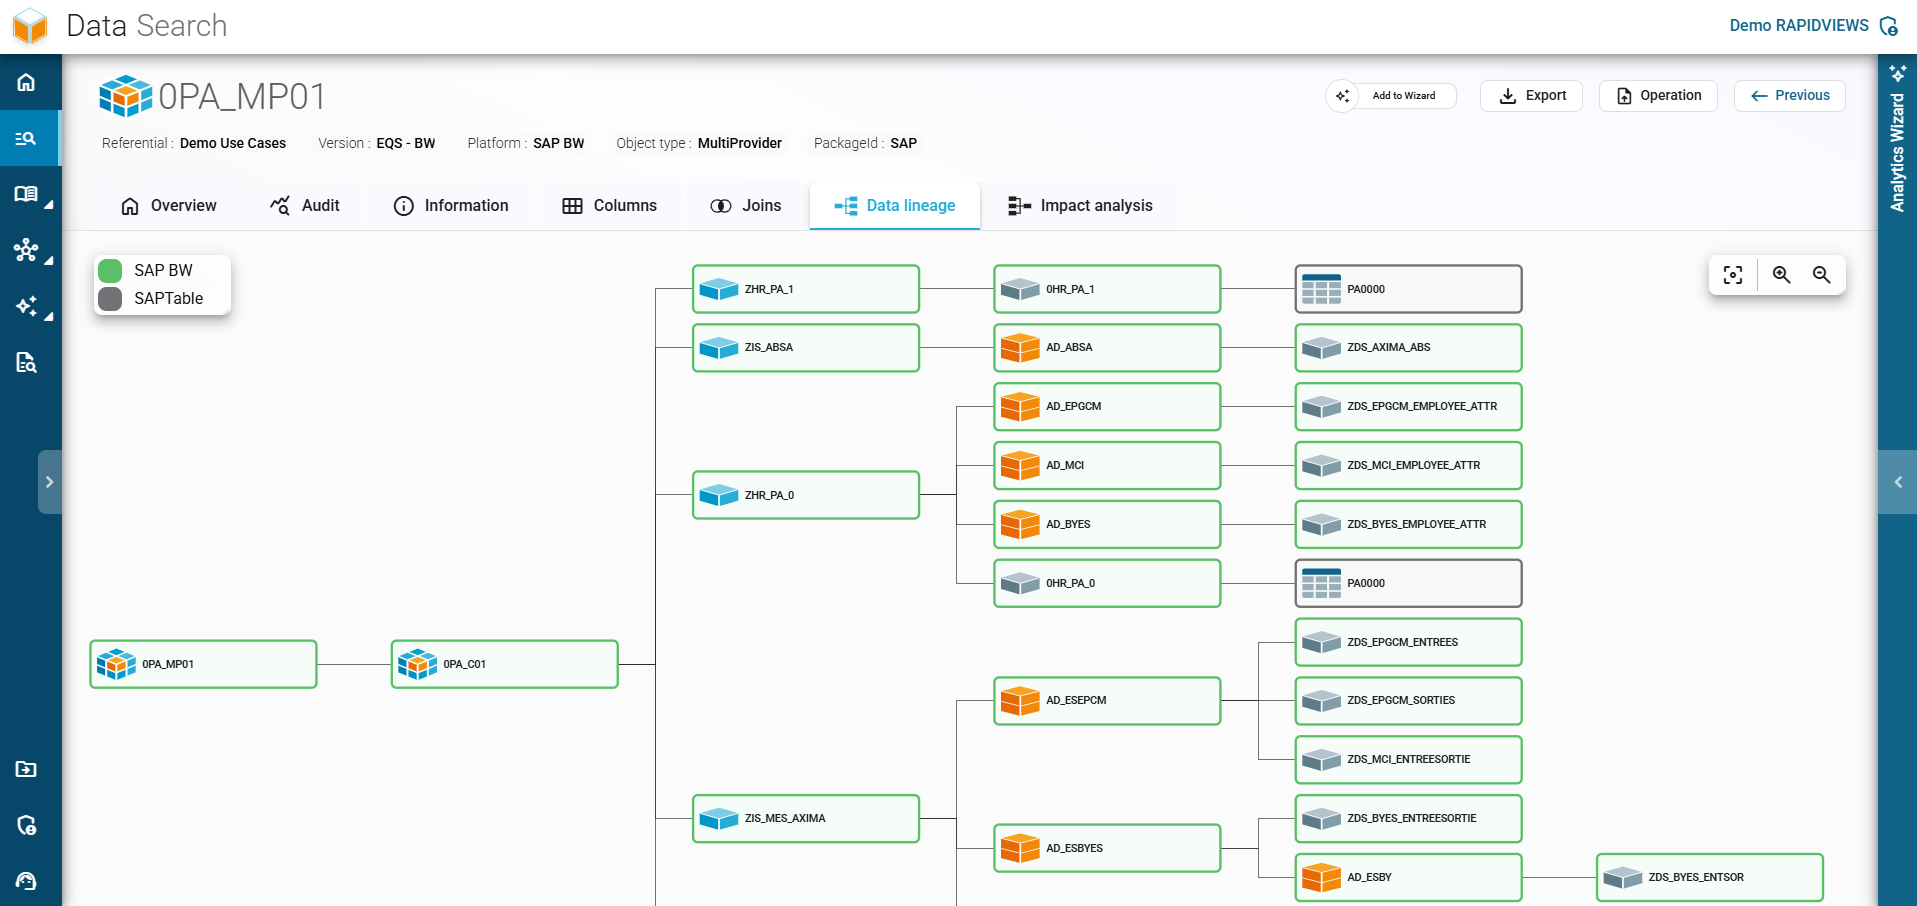Click the blue icon of ZHR_PA_1 node

[x=719, y=289]
